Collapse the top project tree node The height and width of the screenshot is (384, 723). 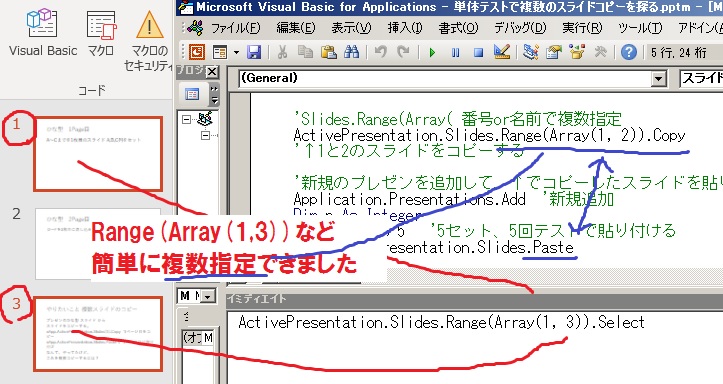(x=186, y=120)
